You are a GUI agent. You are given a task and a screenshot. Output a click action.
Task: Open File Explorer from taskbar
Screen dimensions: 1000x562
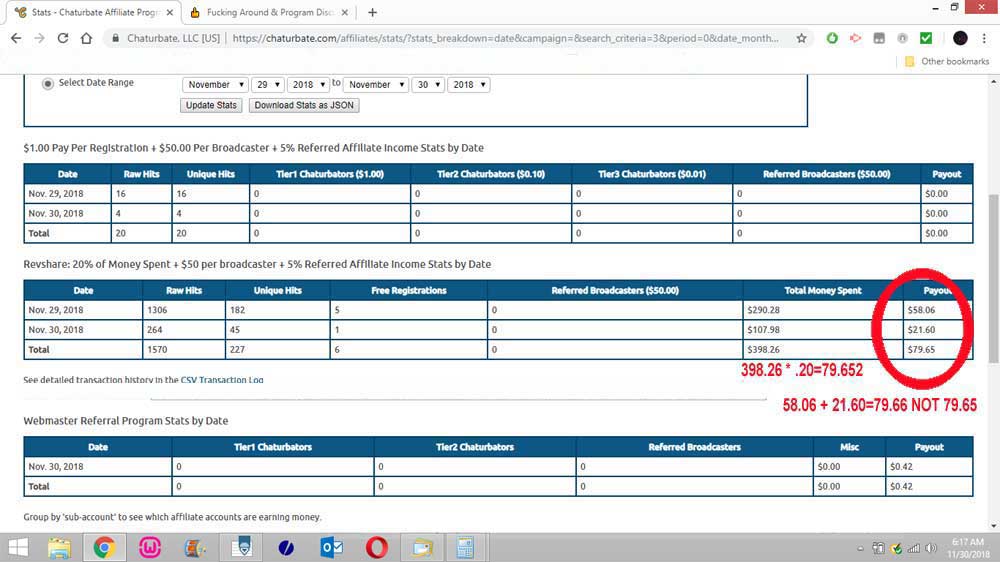point(59,547)
